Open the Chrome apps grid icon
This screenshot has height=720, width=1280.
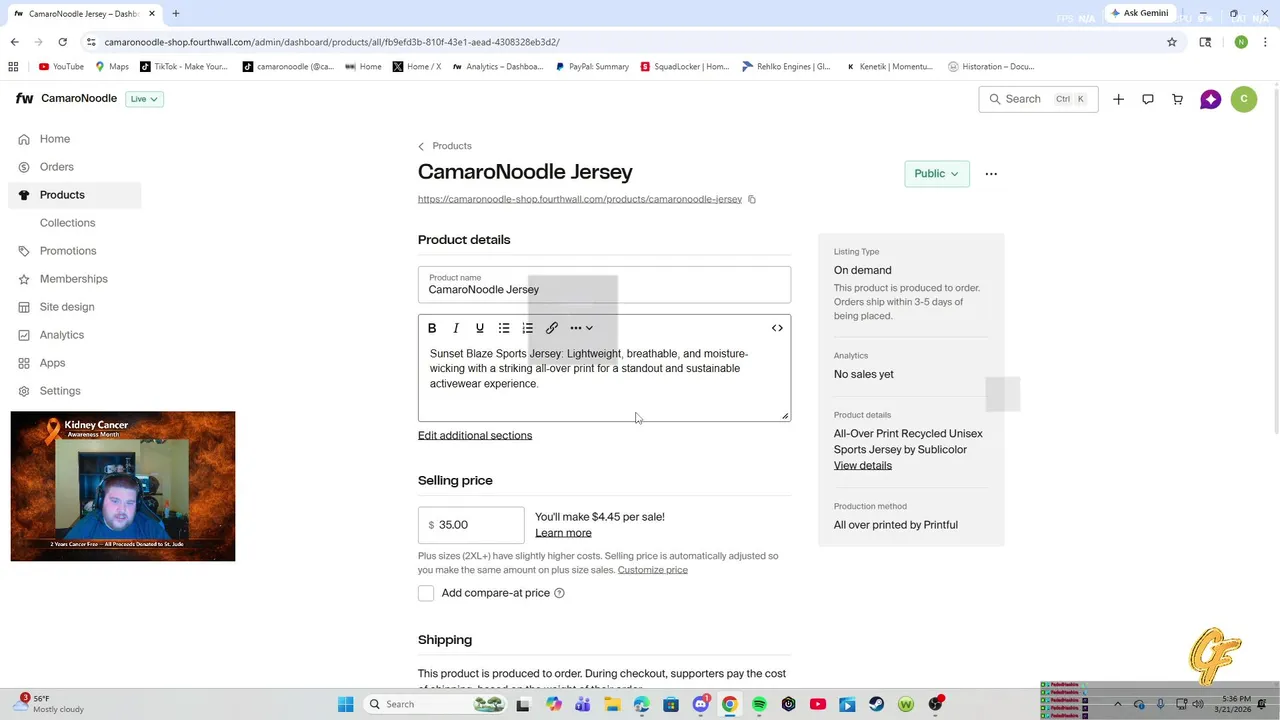click(x=13, y=67)
